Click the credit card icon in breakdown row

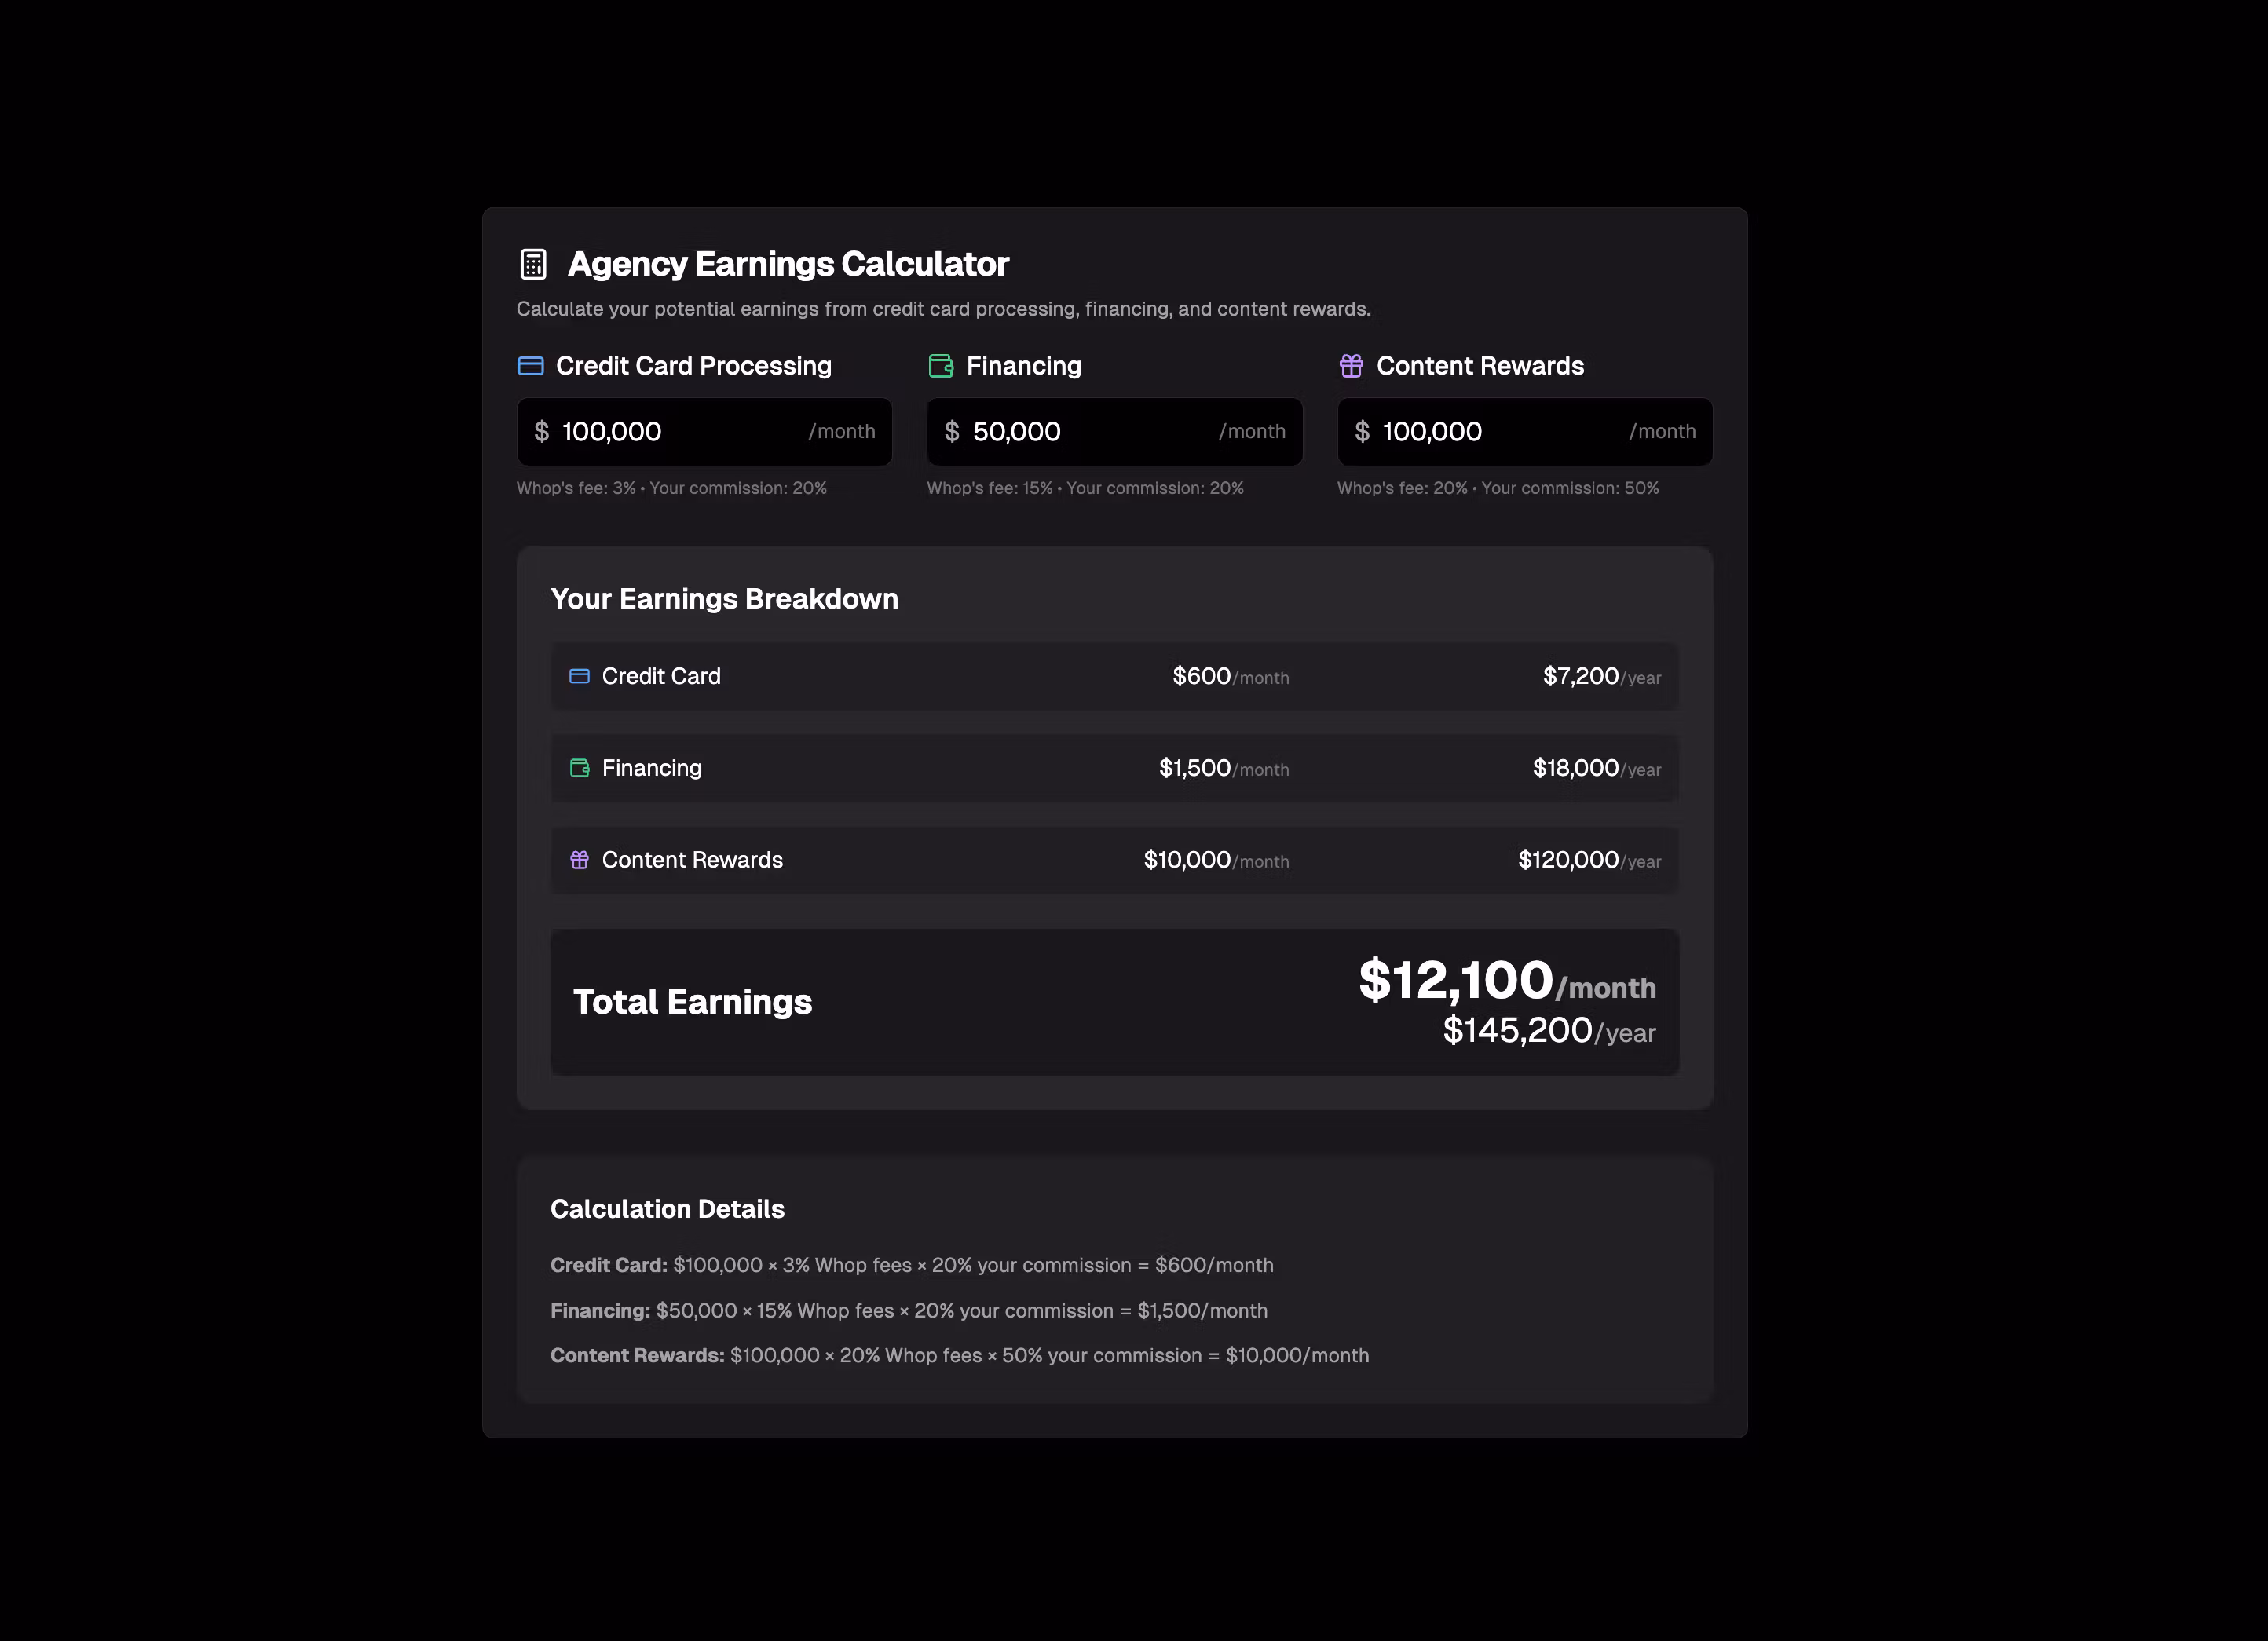pos(579,677)
